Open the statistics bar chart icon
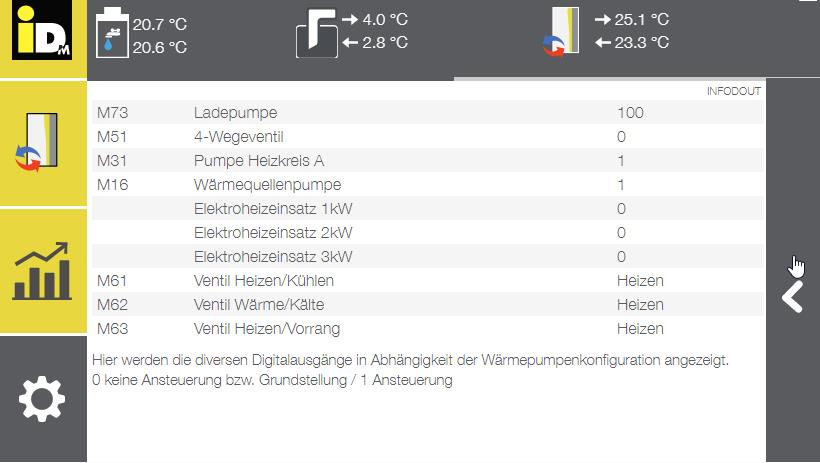The width and height of the screenshot is (820, 463). pos(42,271)
